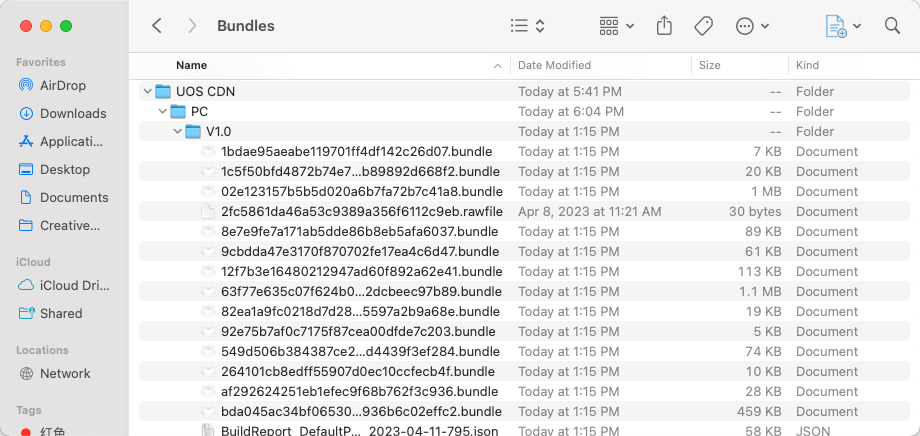The height and width of the screenshot is (436, 920).
Task: Select the 2fc5861da46a...rawfile file
Action: point(362,211)
